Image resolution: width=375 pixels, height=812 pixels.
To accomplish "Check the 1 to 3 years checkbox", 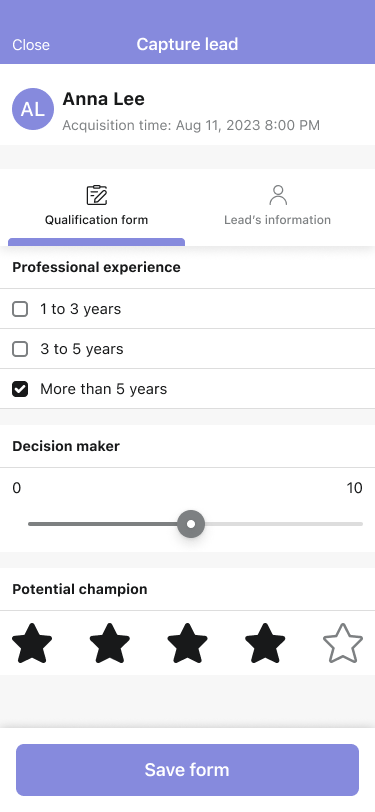I will click(20, 309).
